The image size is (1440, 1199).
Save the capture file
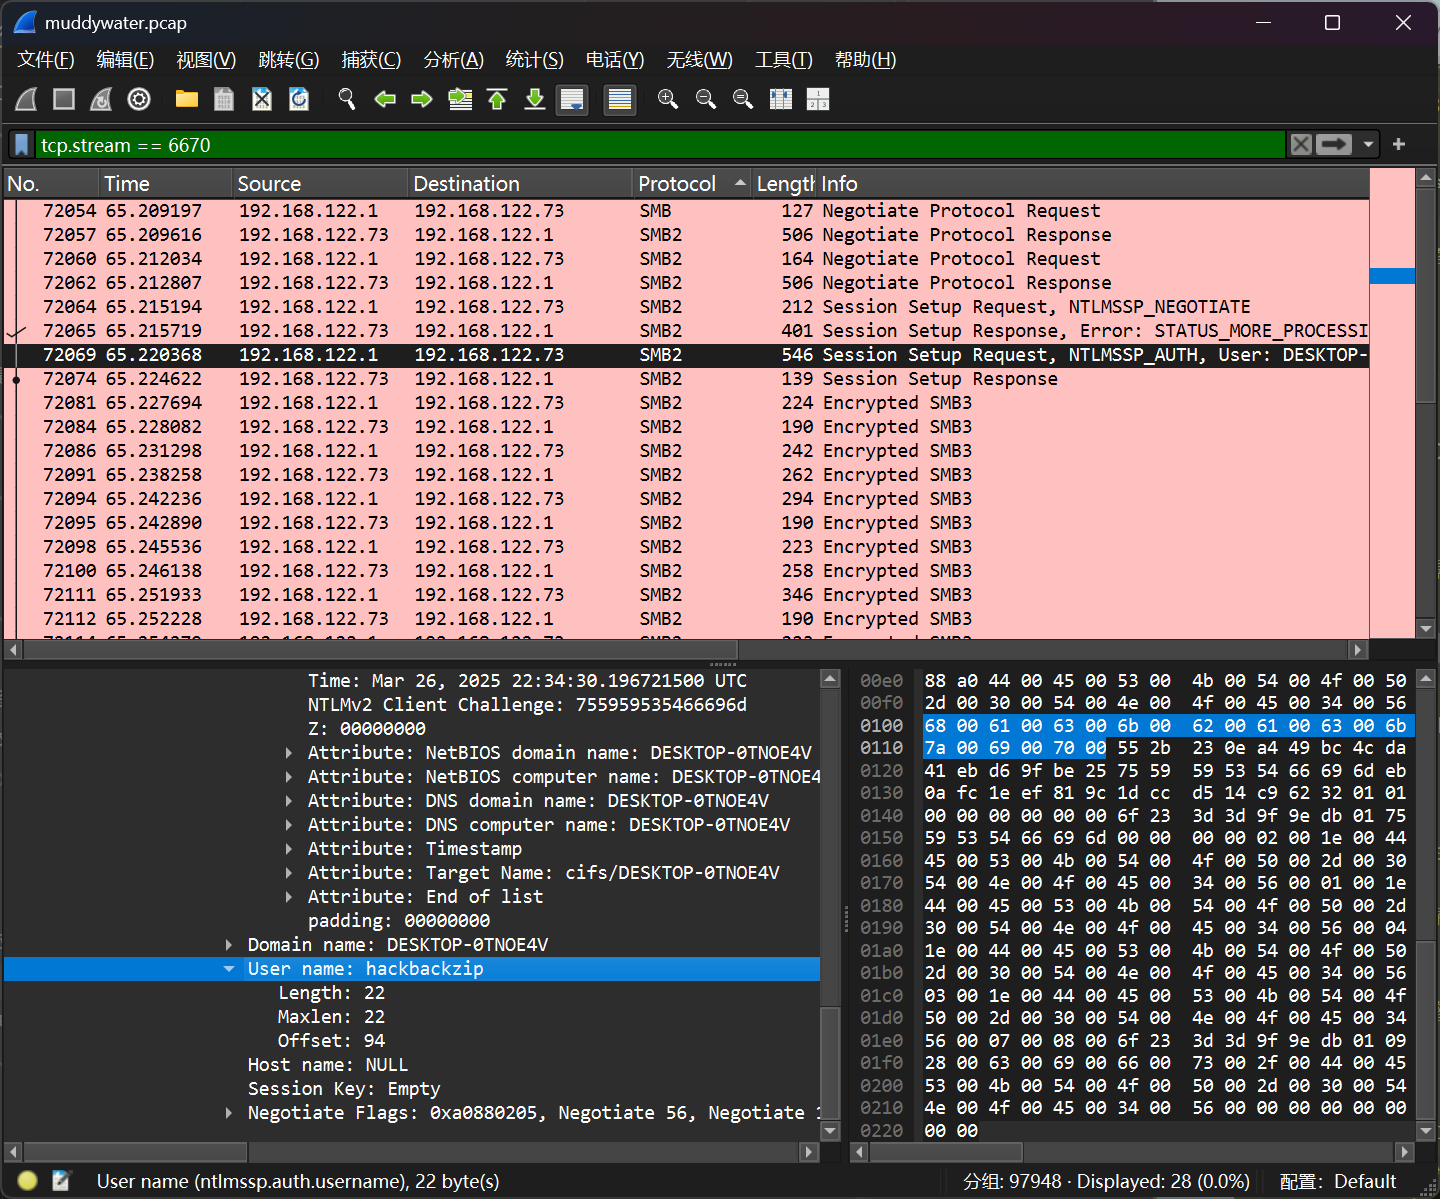coord(224,99)
